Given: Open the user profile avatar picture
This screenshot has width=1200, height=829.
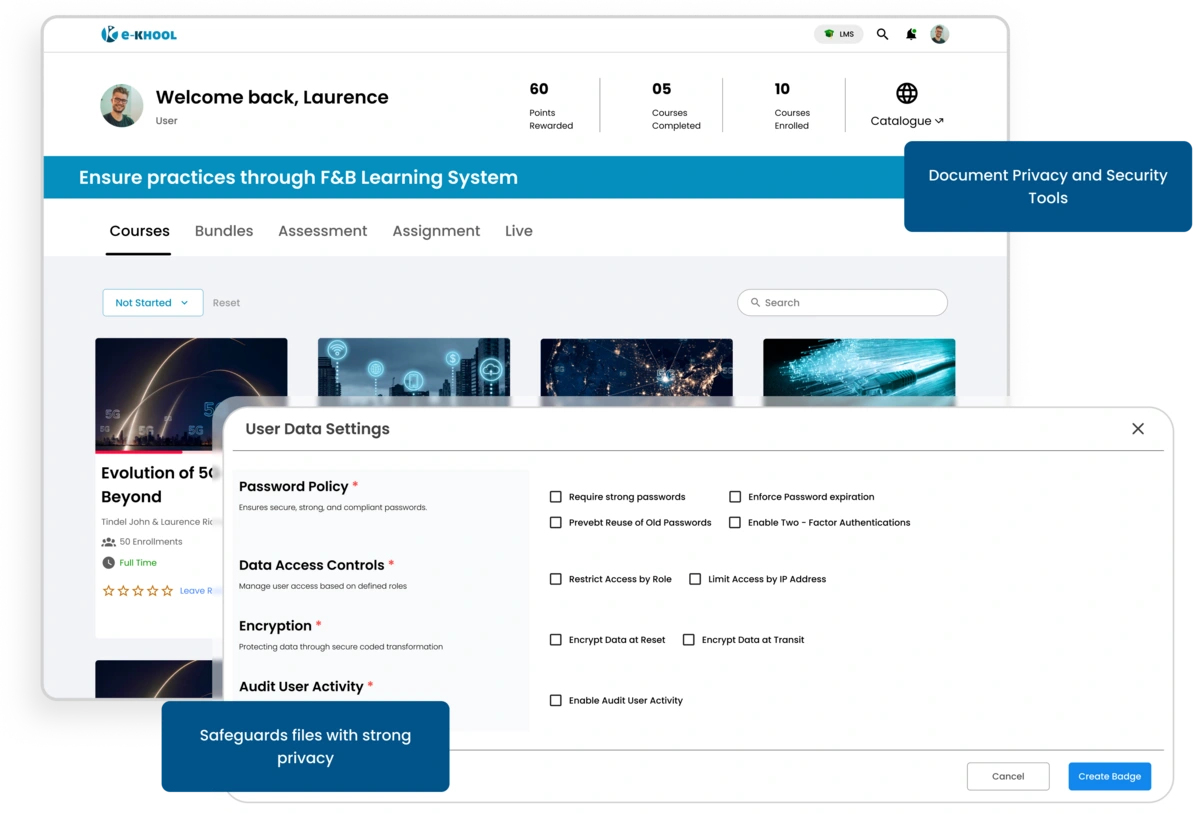Looking at the screenshot, I should pos(939,33).
